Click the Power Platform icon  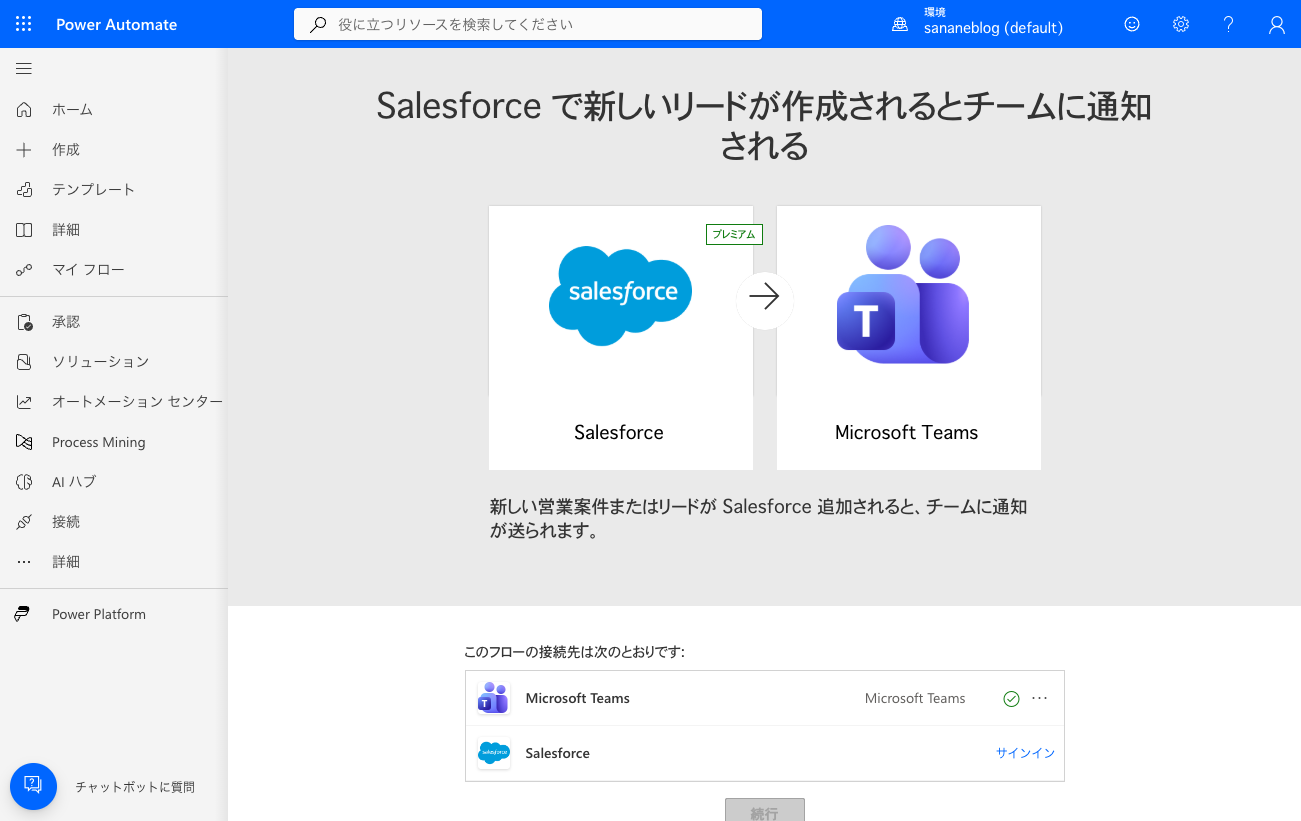22,614
